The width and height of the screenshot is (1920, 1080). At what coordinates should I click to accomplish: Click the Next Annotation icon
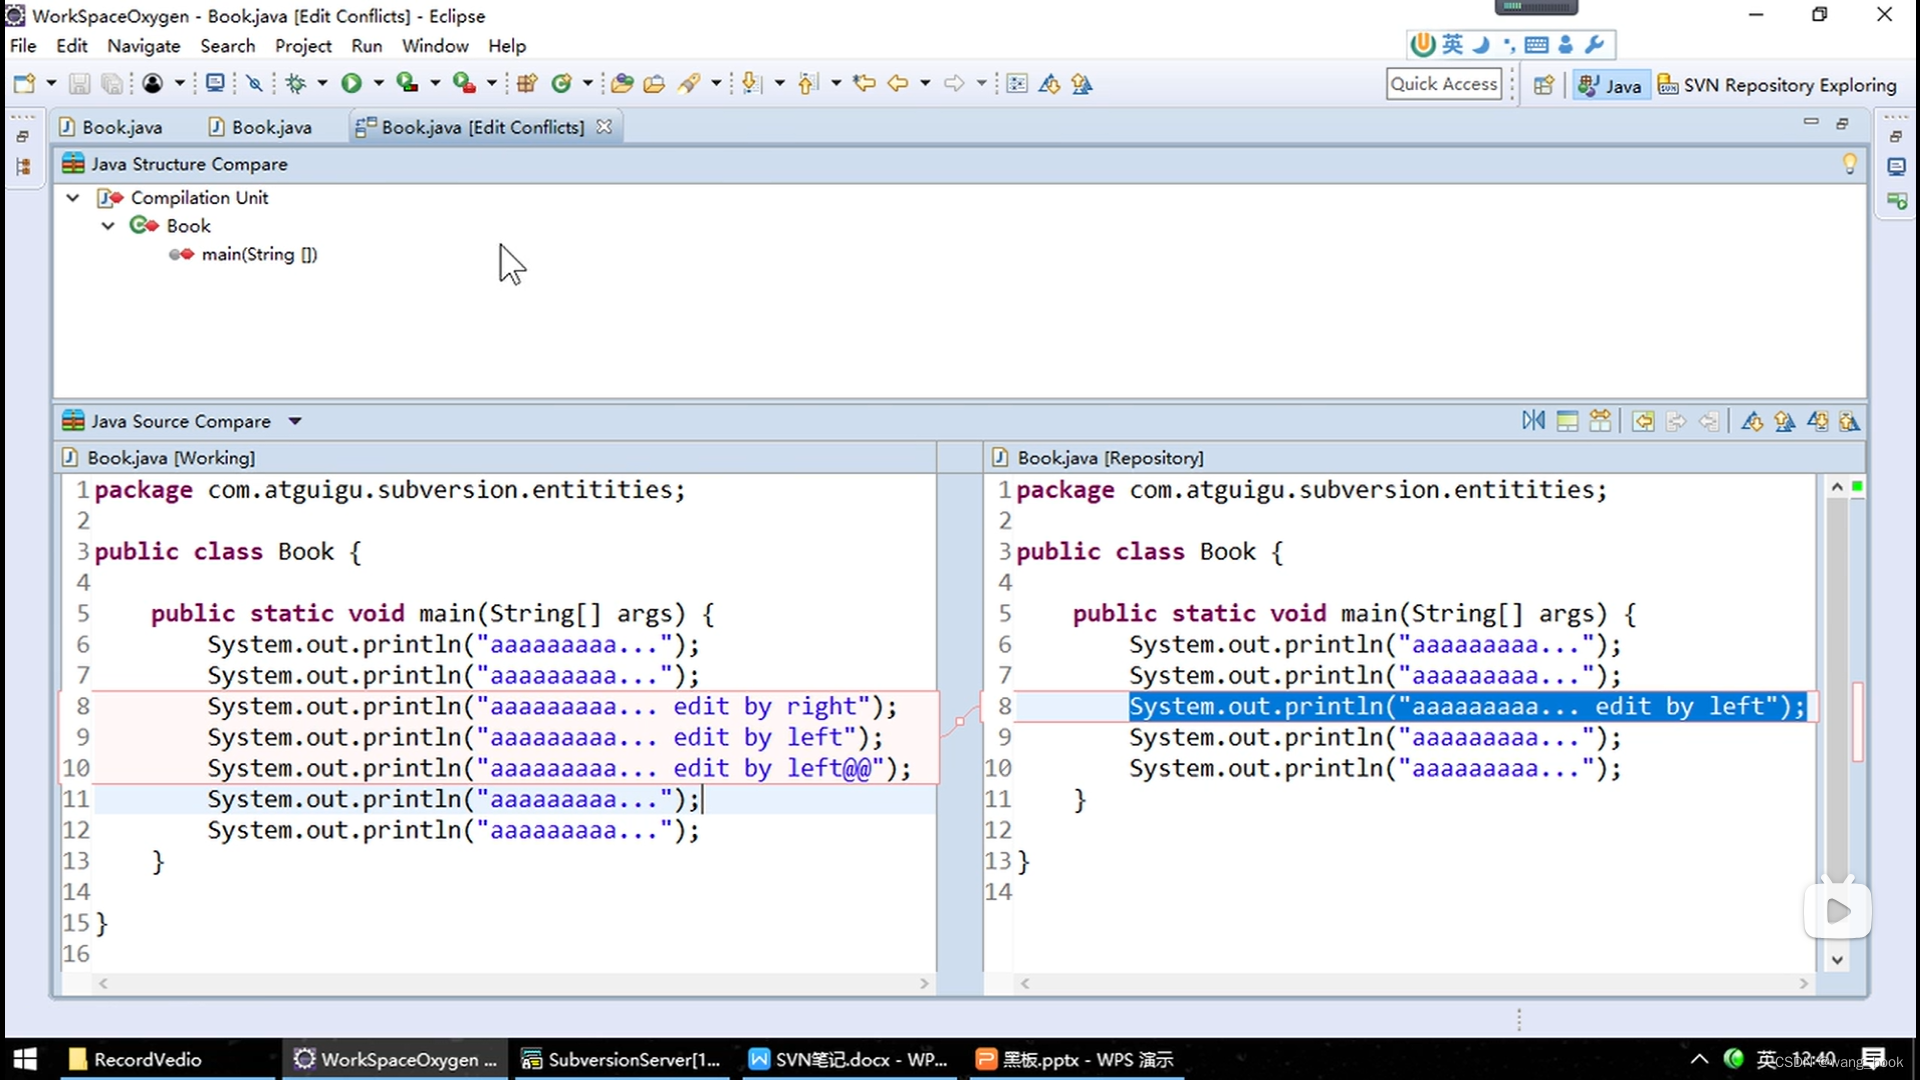[x=752, y=84]
